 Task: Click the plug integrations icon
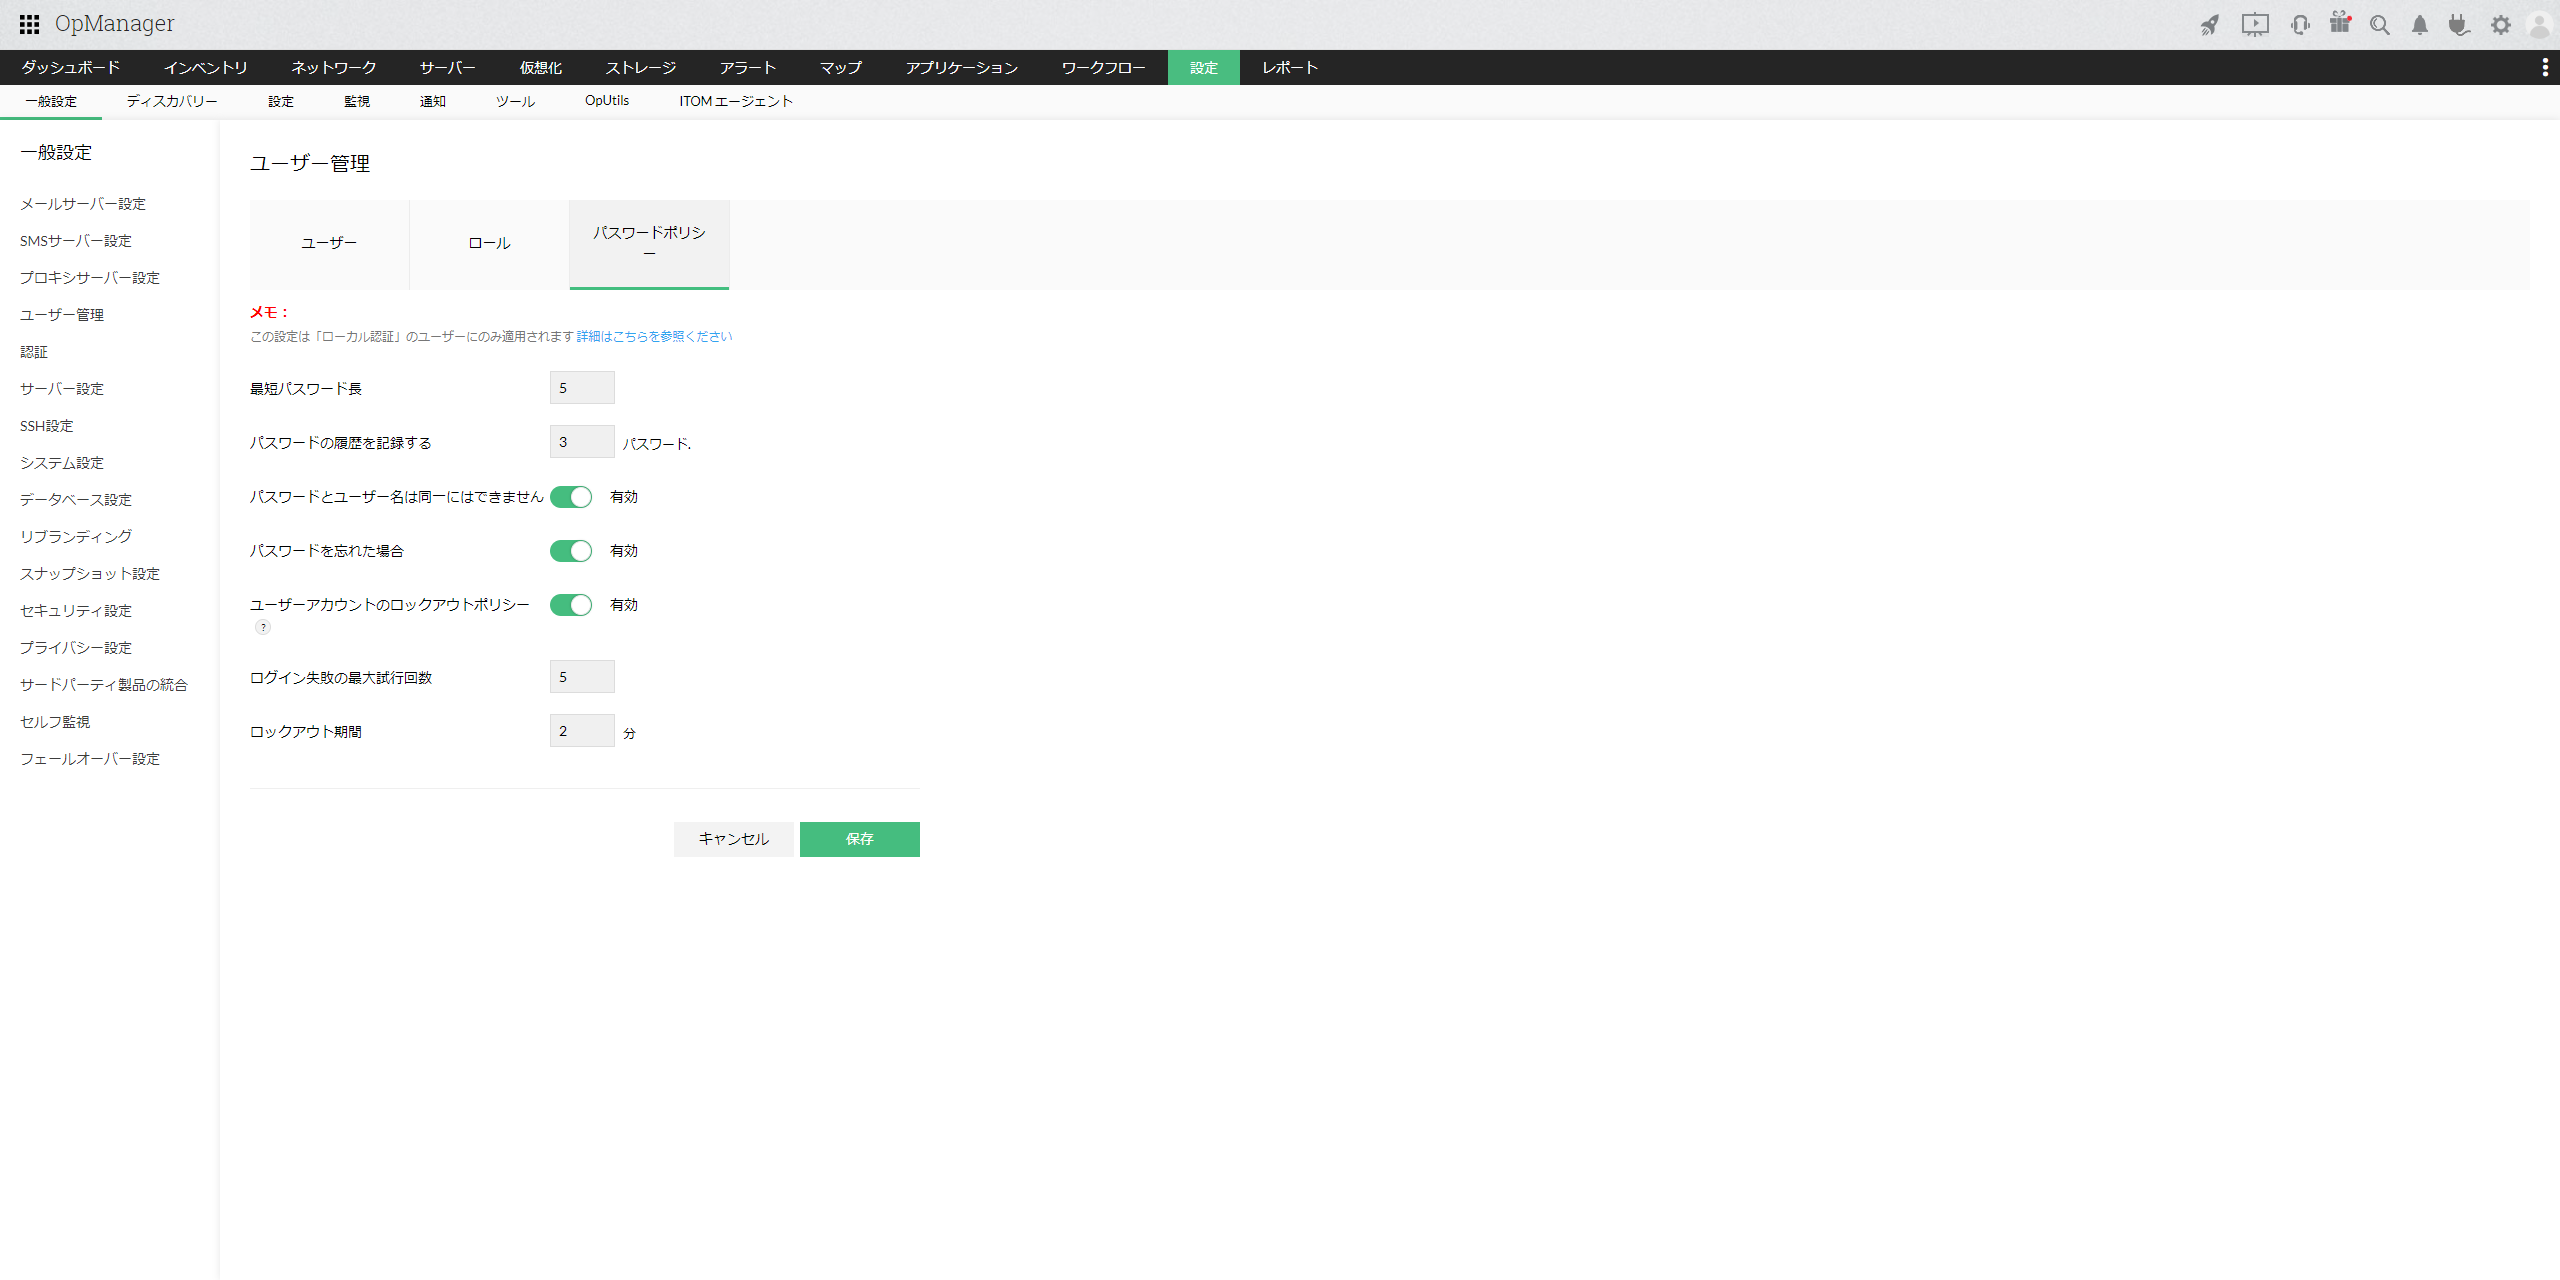2459,25
